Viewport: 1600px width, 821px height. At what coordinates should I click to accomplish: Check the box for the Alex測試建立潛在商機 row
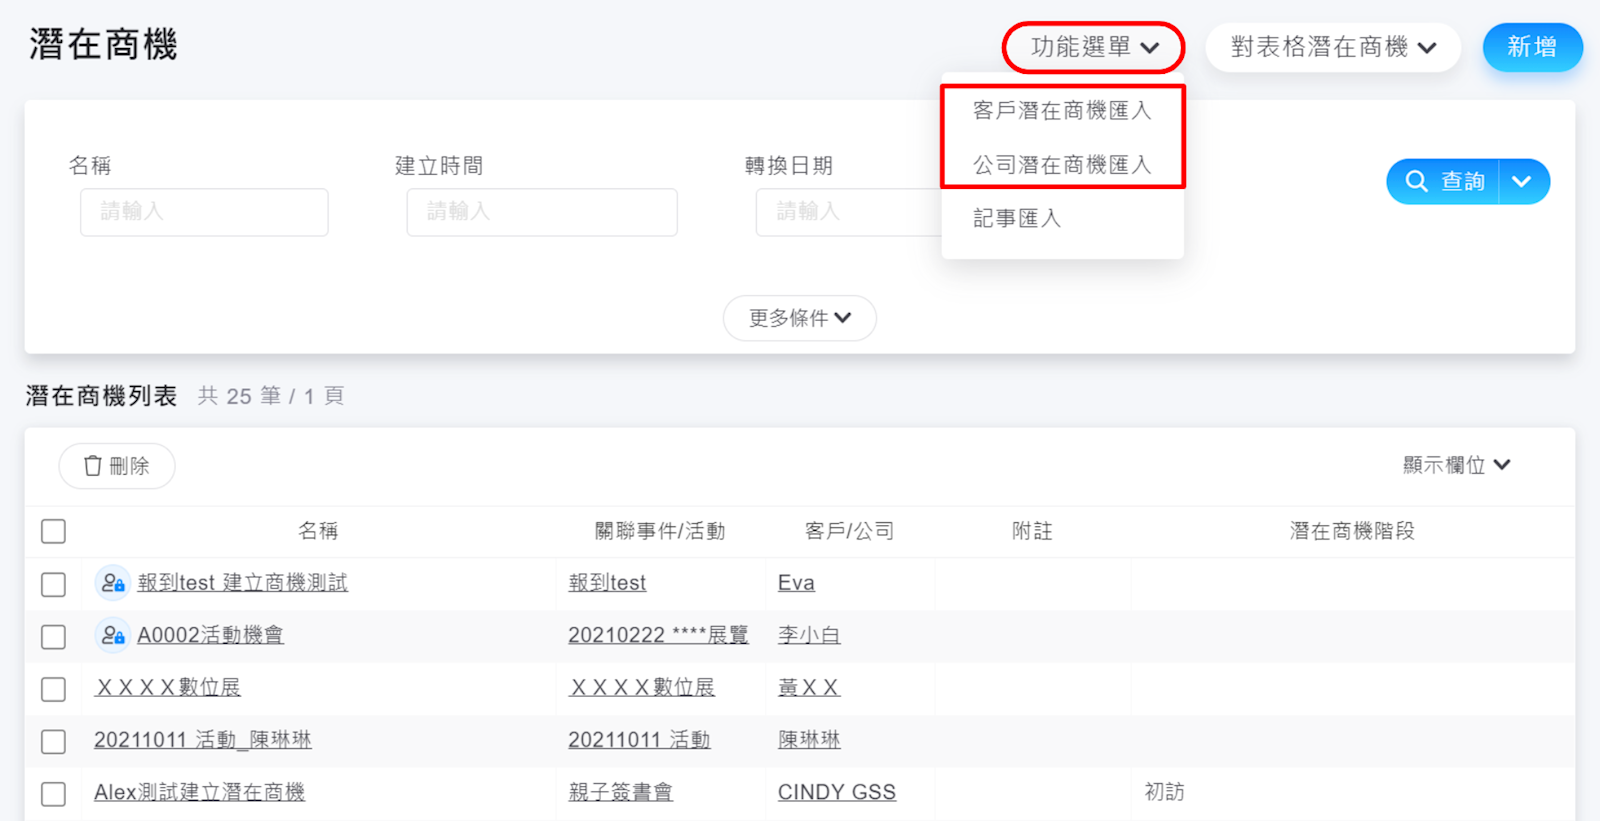pos(54,794)
